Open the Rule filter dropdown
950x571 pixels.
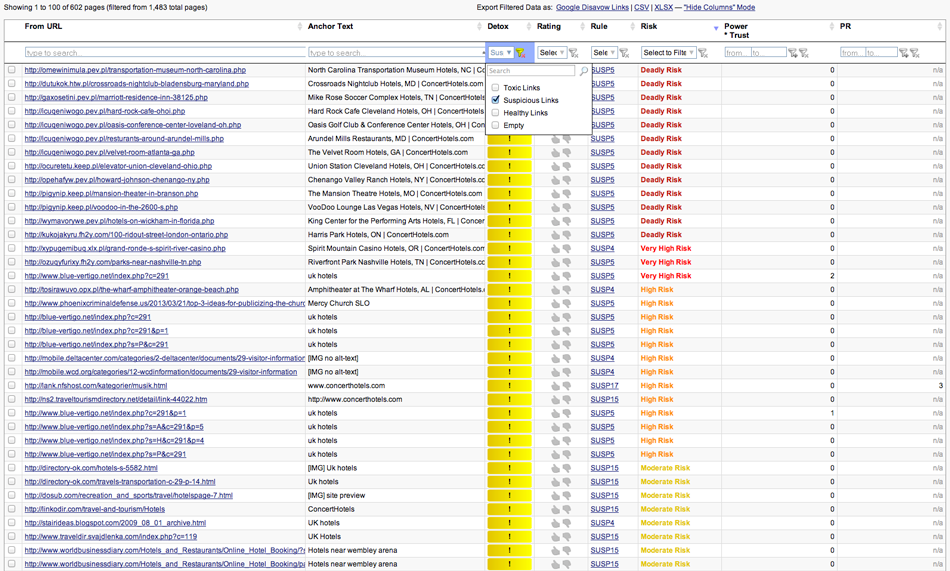pyautogui.click(x=604, y=53)
